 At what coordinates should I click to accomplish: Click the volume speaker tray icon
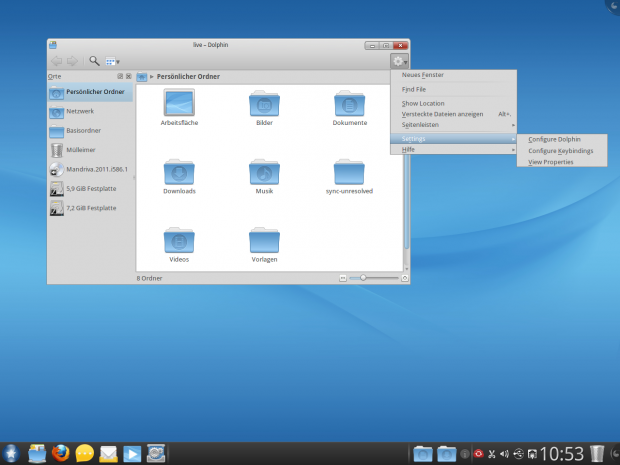(x=505, y=454)
